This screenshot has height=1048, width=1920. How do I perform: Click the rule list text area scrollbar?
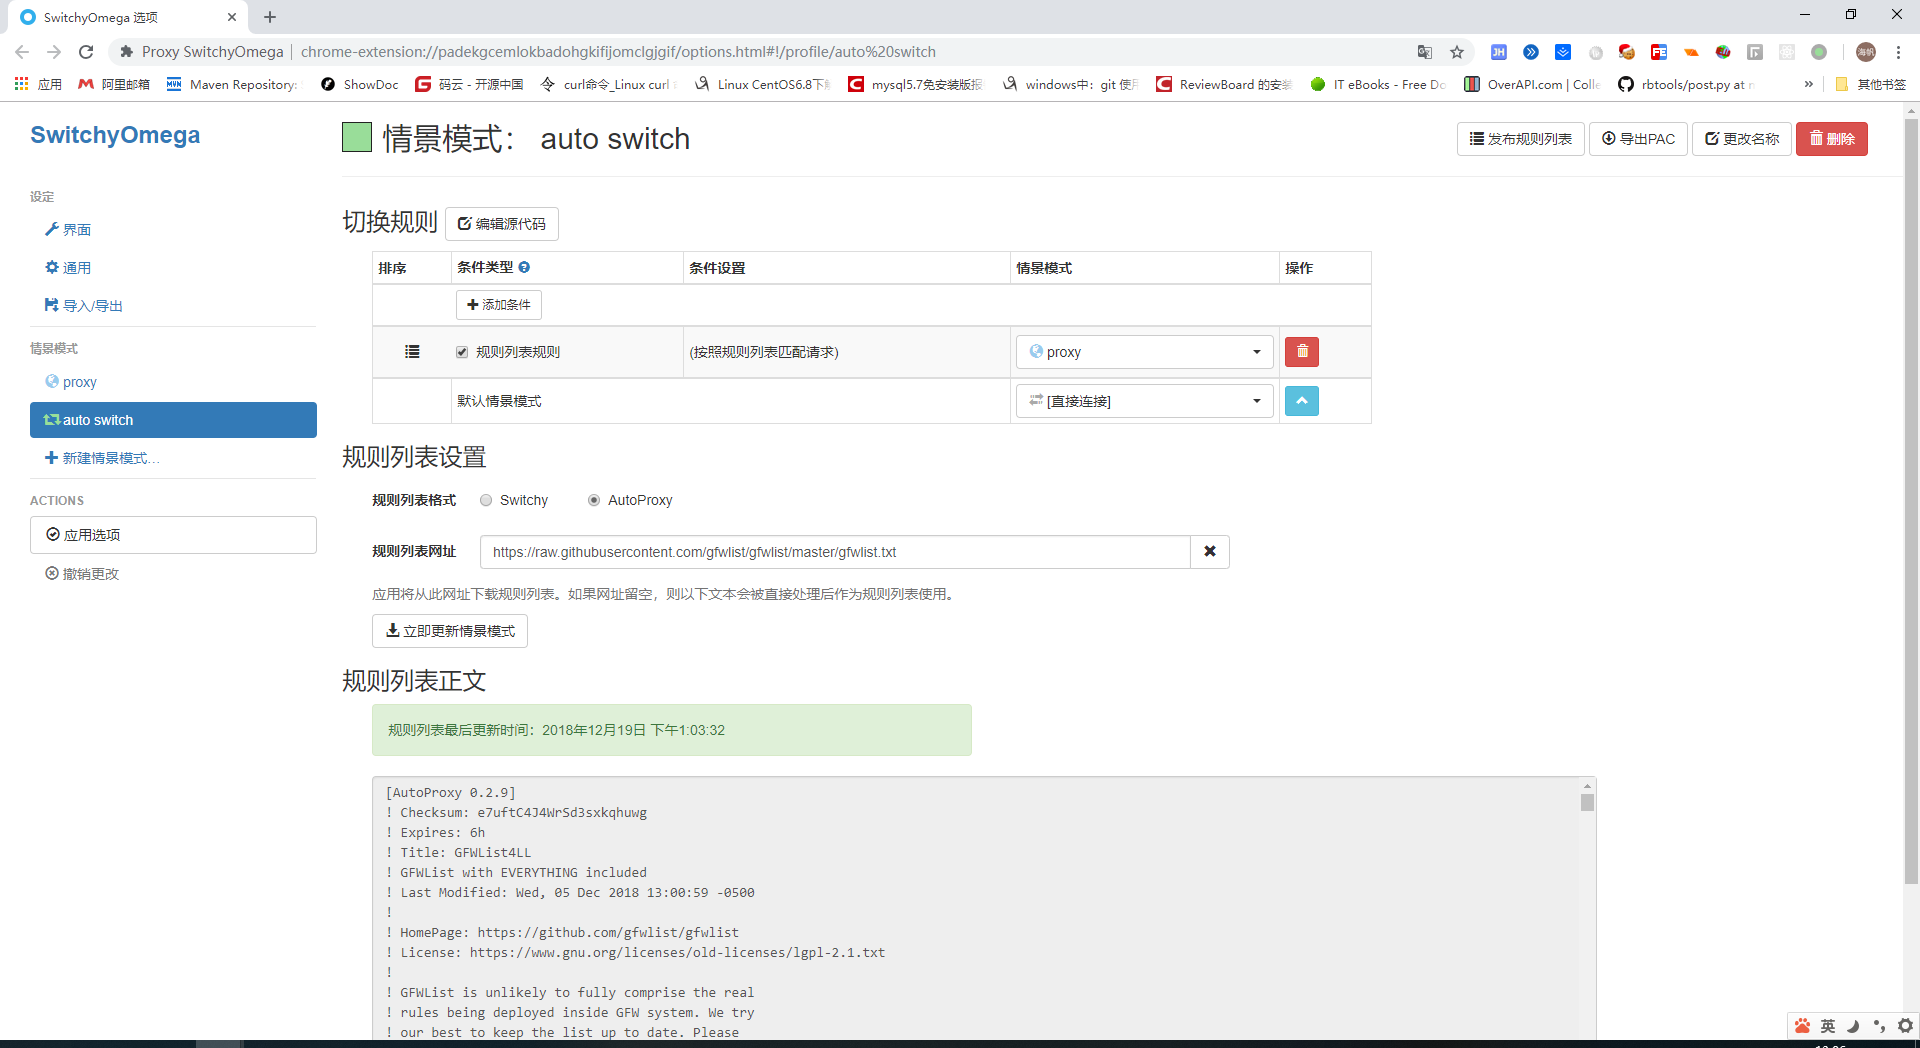[x=1586, y=800]
